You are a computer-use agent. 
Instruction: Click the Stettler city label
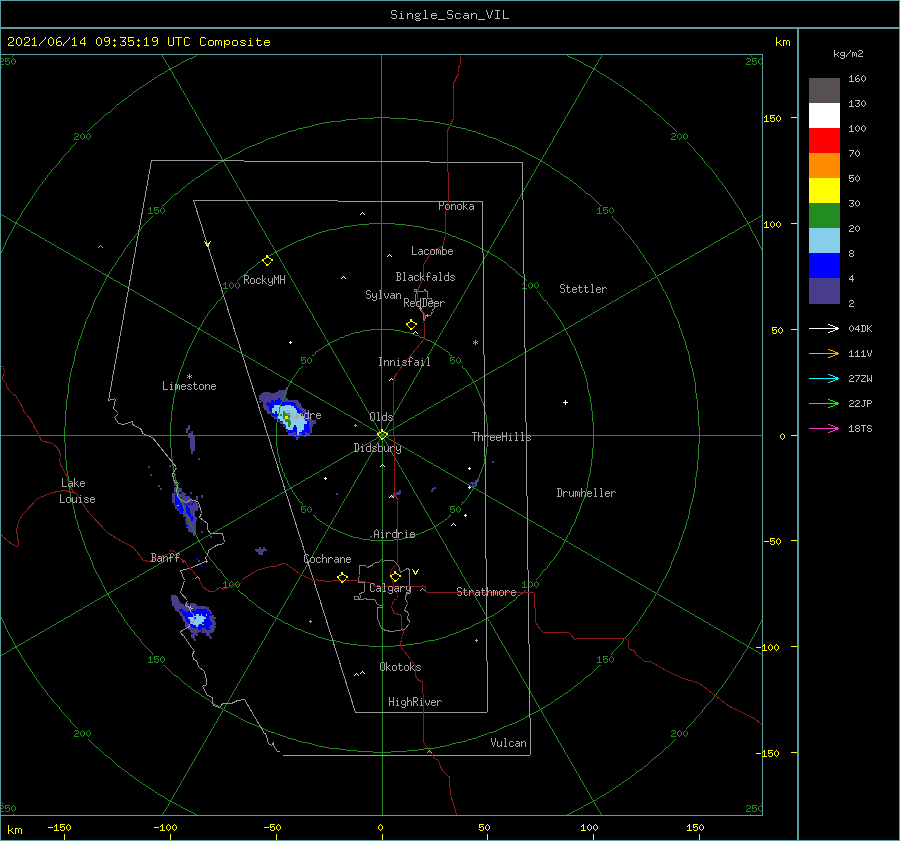tap(583, 289)
